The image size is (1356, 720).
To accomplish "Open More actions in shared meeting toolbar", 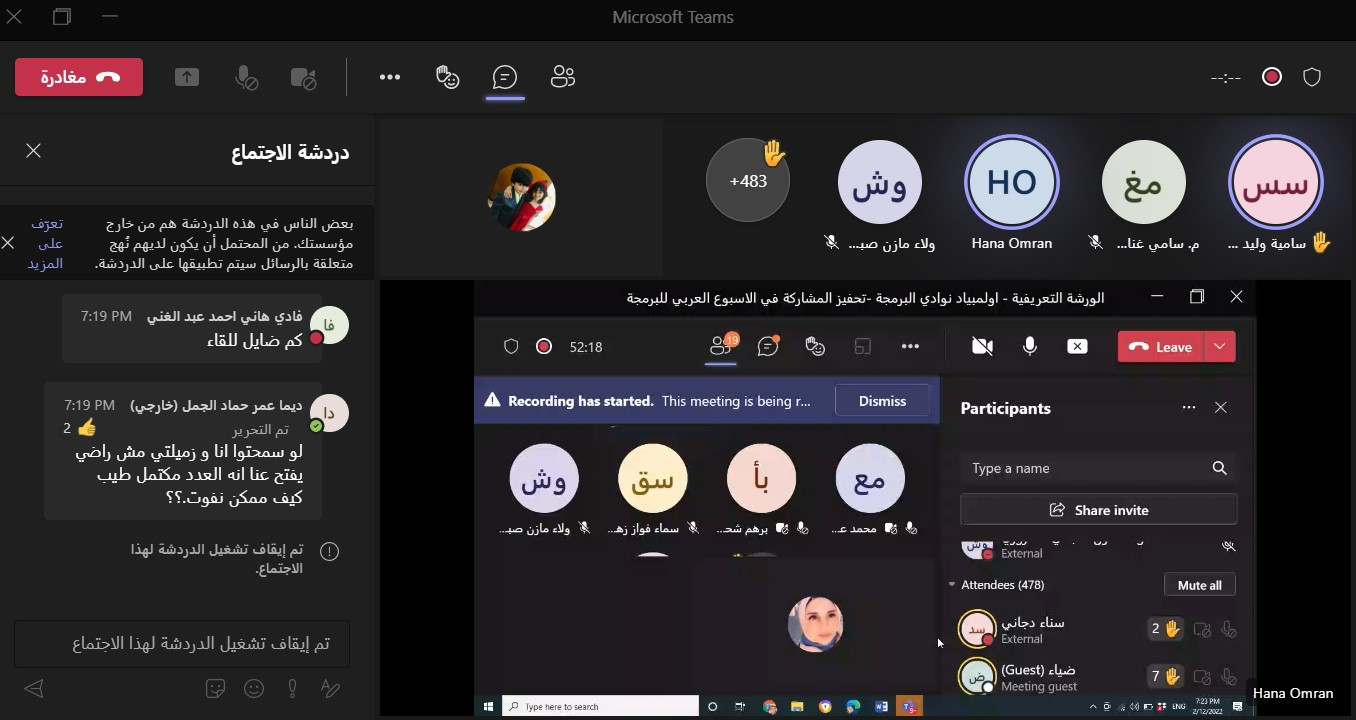I will [x=910, y=347].
